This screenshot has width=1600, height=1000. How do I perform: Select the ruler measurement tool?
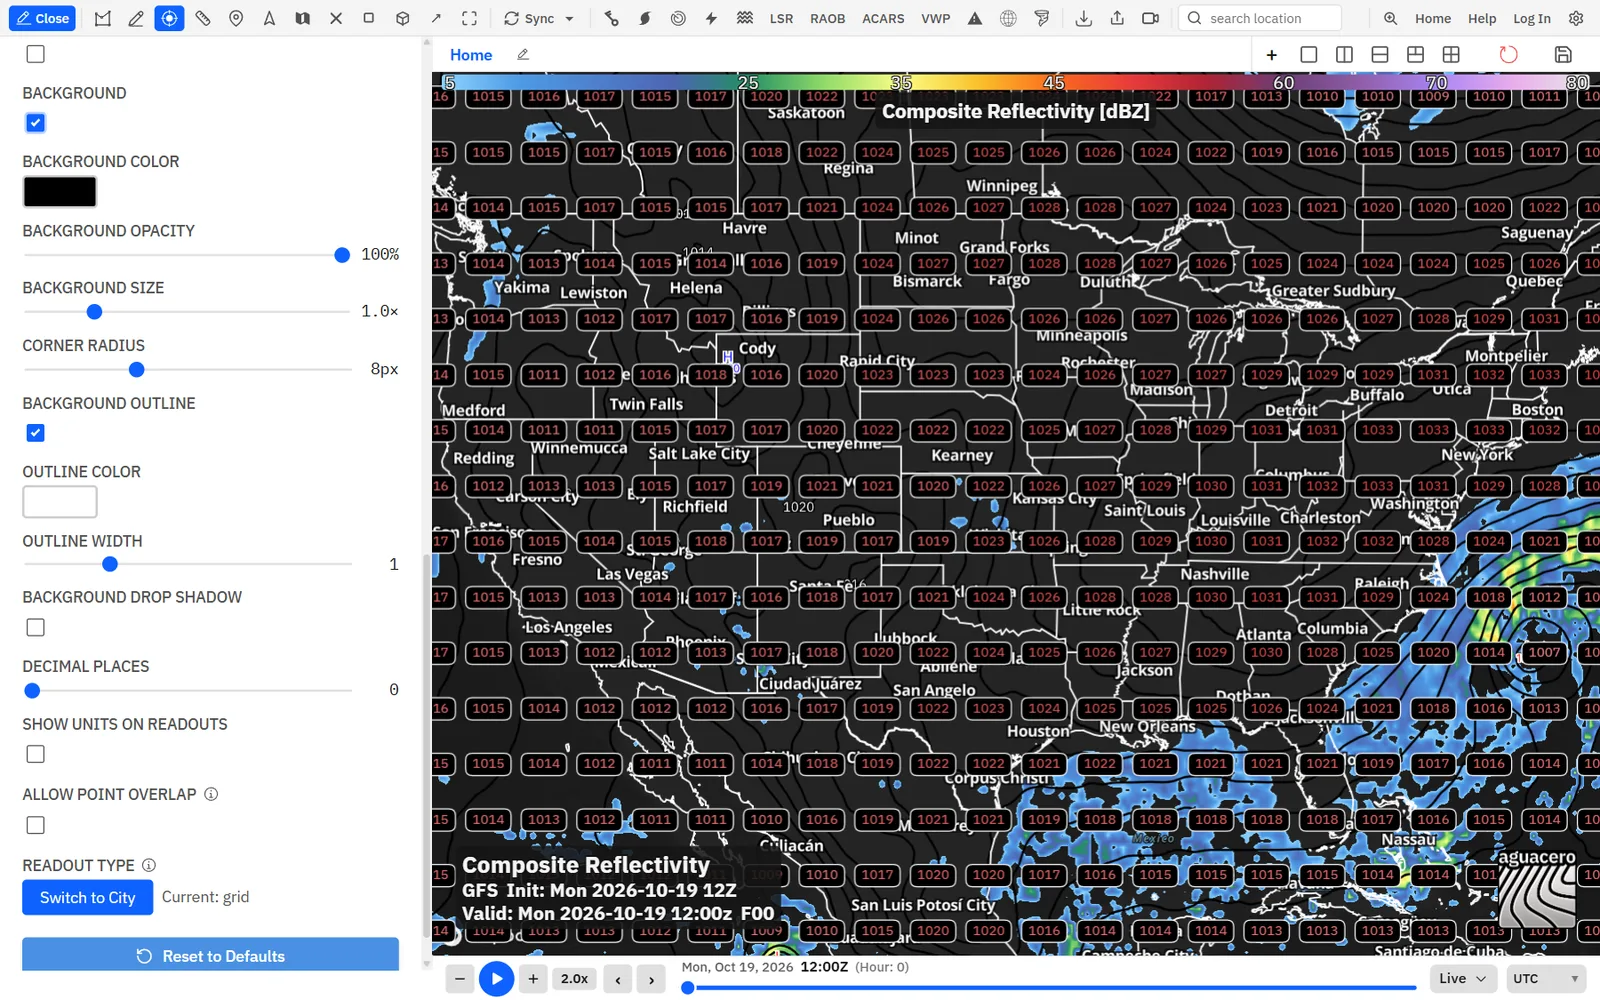[203, 18]
